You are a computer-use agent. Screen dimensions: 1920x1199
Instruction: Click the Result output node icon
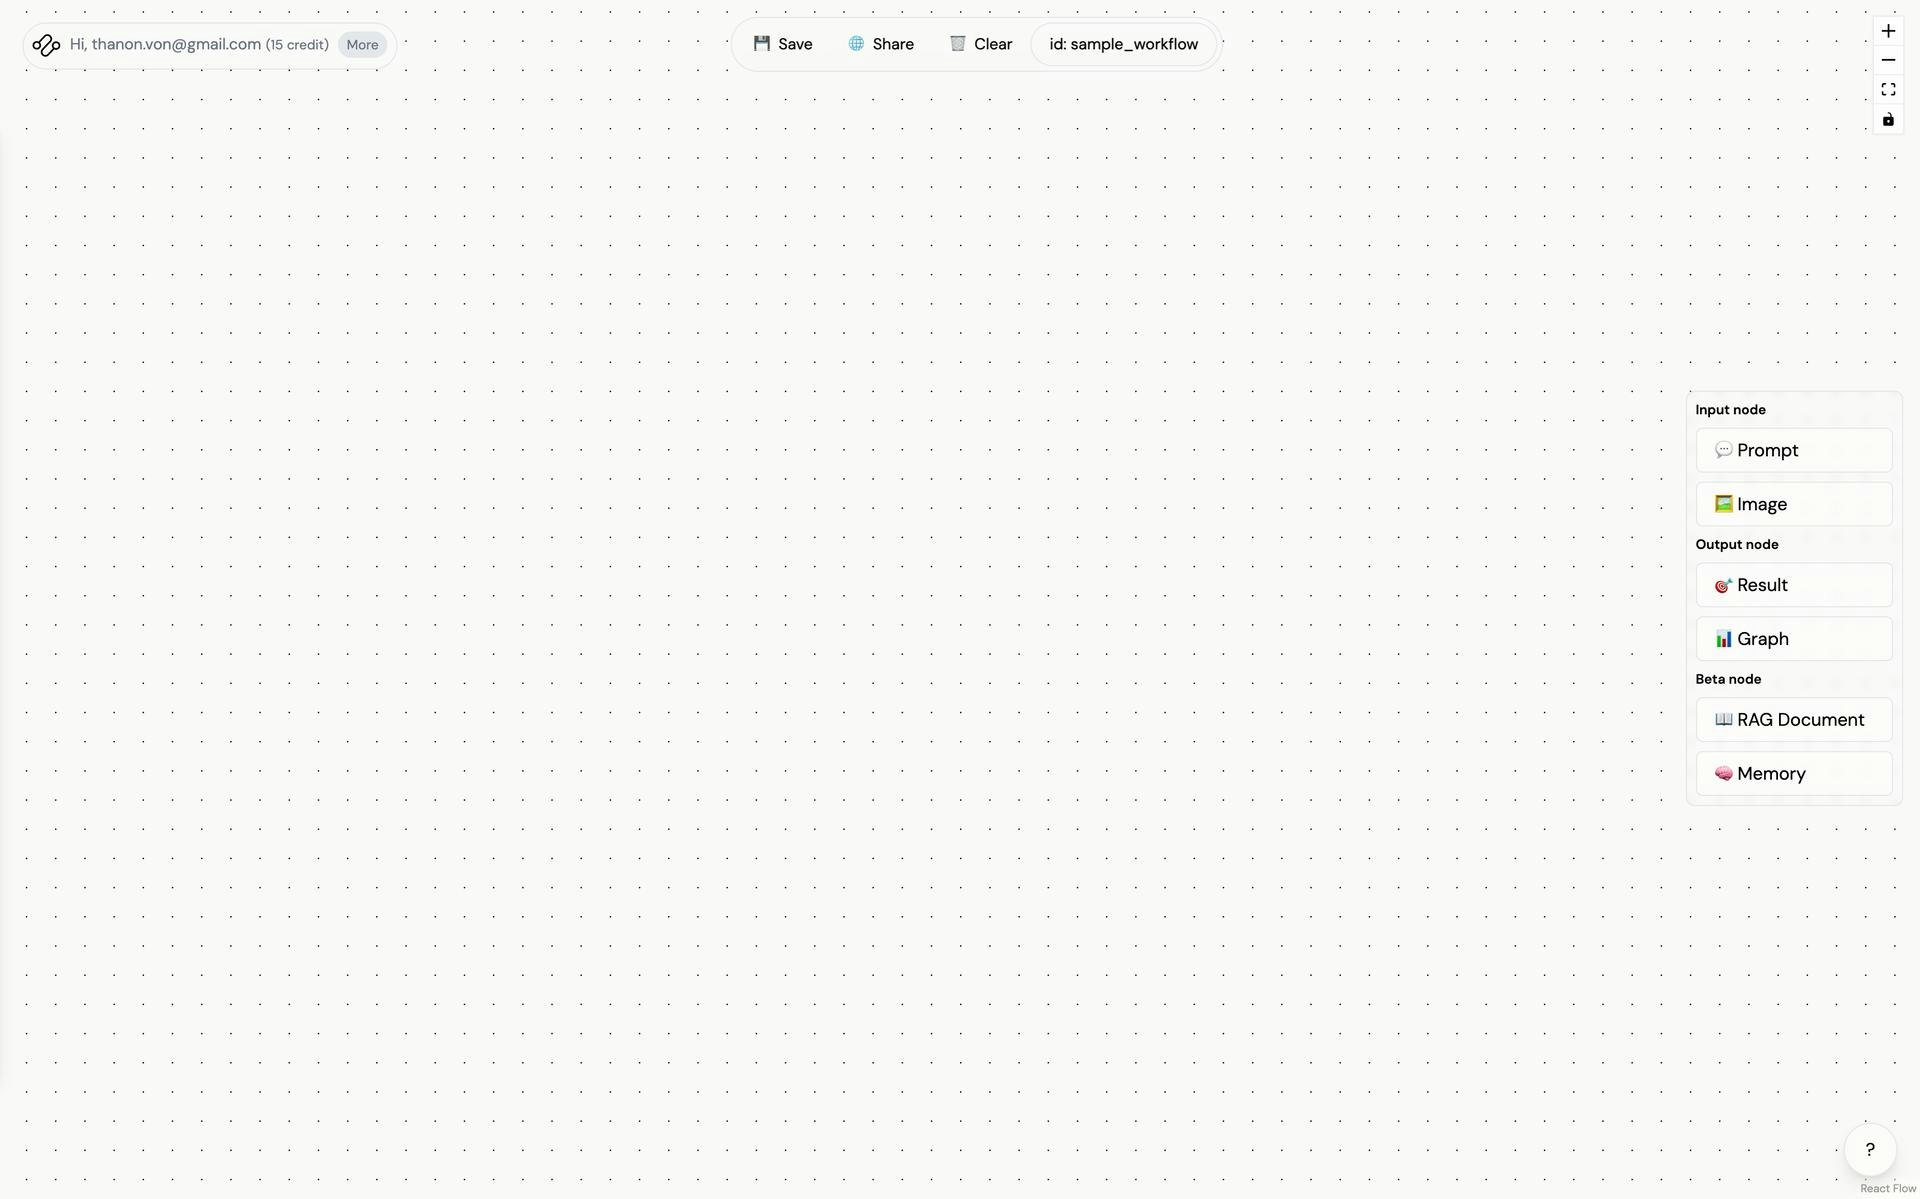click(x=1722, y=584)
